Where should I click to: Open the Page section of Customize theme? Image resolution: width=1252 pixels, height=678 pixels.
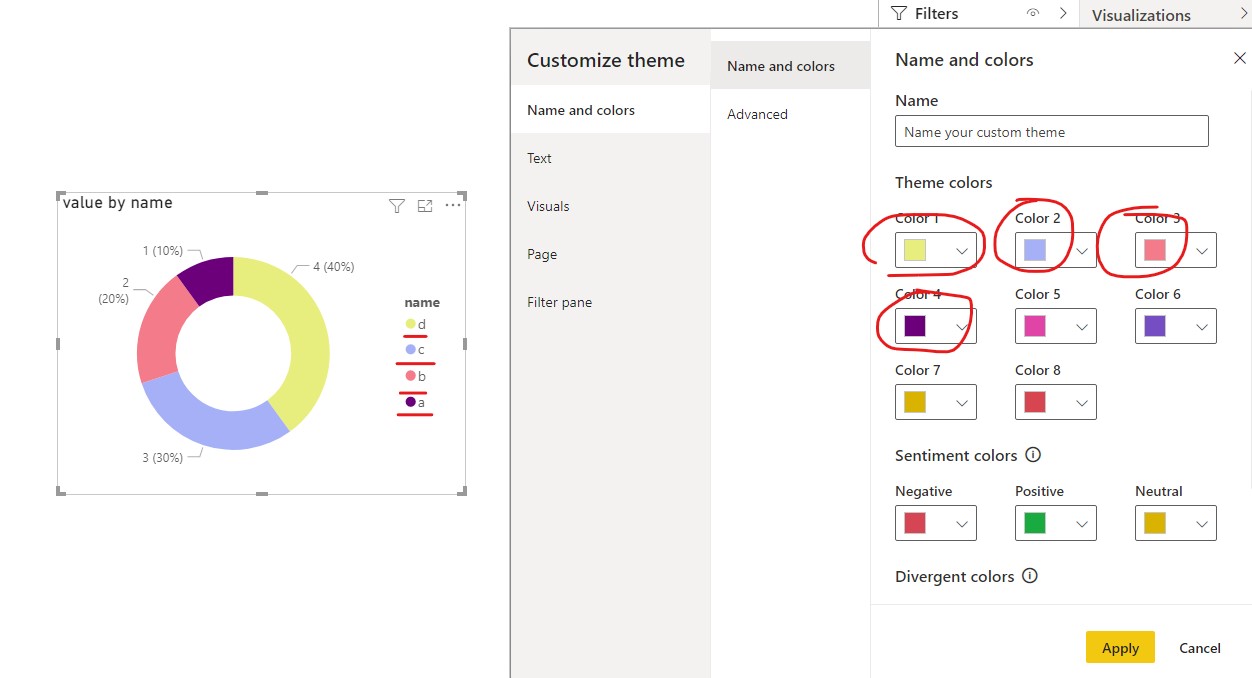pyautogui.click(x=610, y=254)
